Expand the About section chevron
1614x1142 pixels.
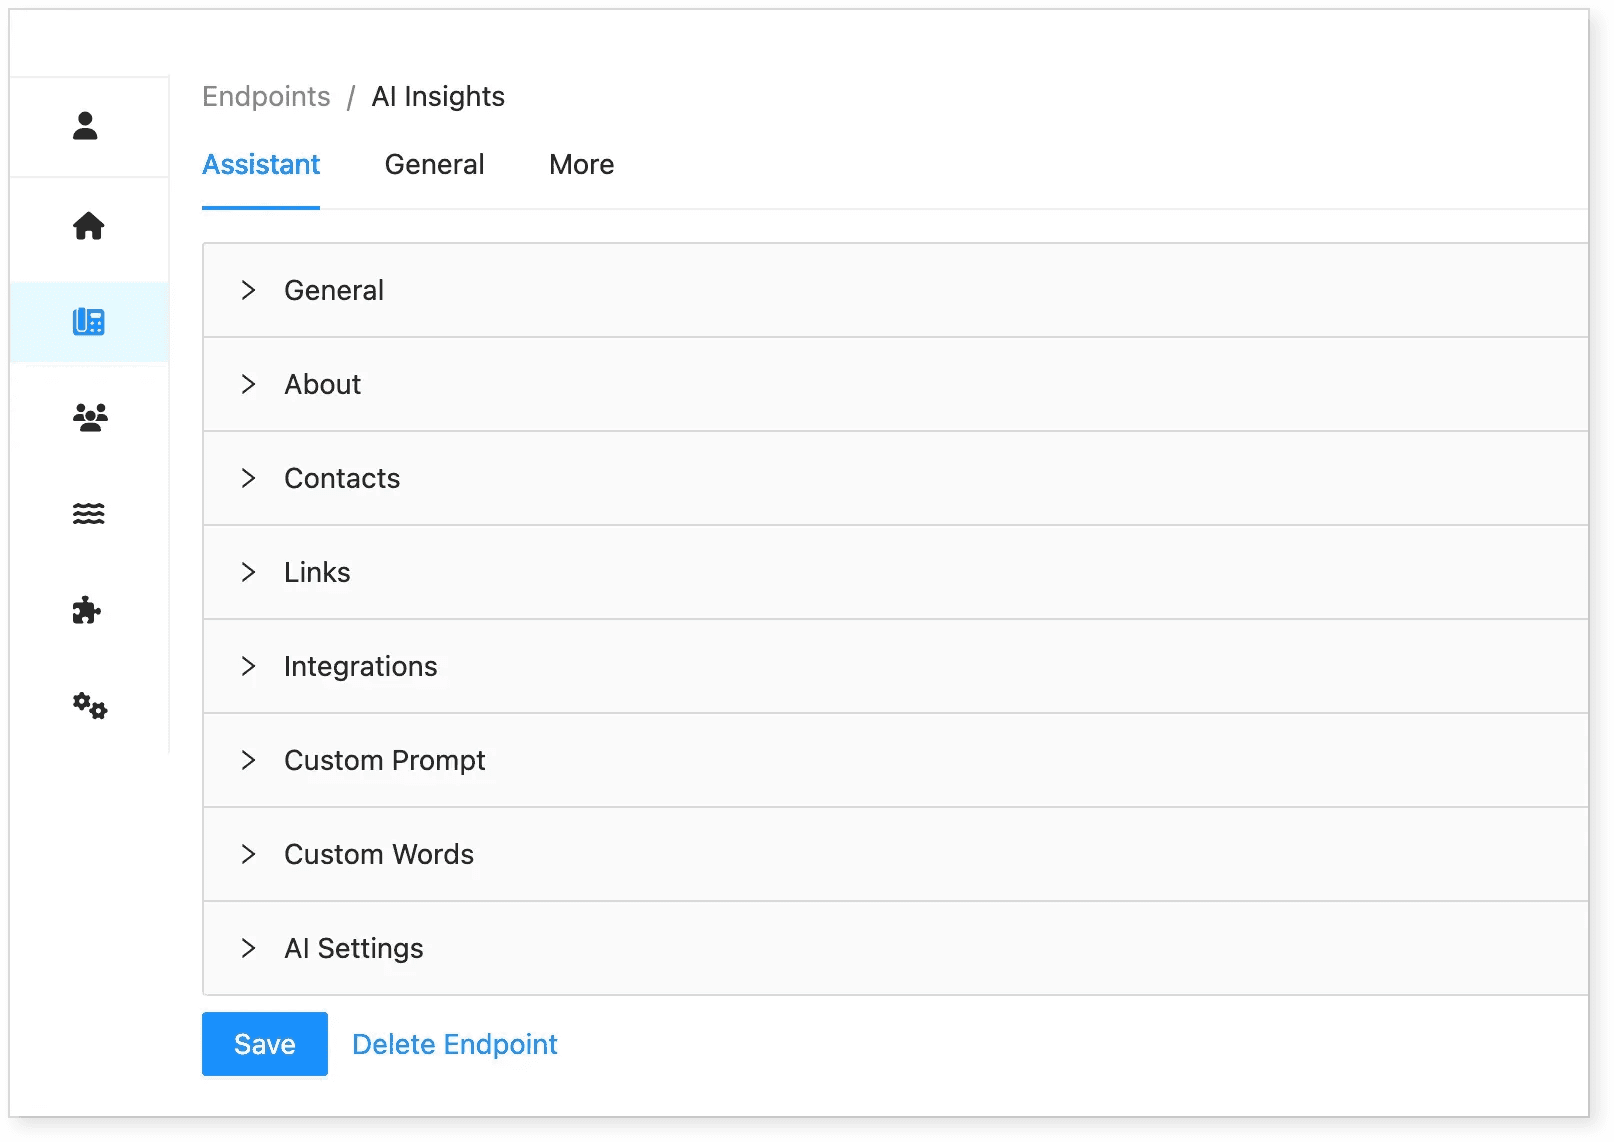click(248, 384)
